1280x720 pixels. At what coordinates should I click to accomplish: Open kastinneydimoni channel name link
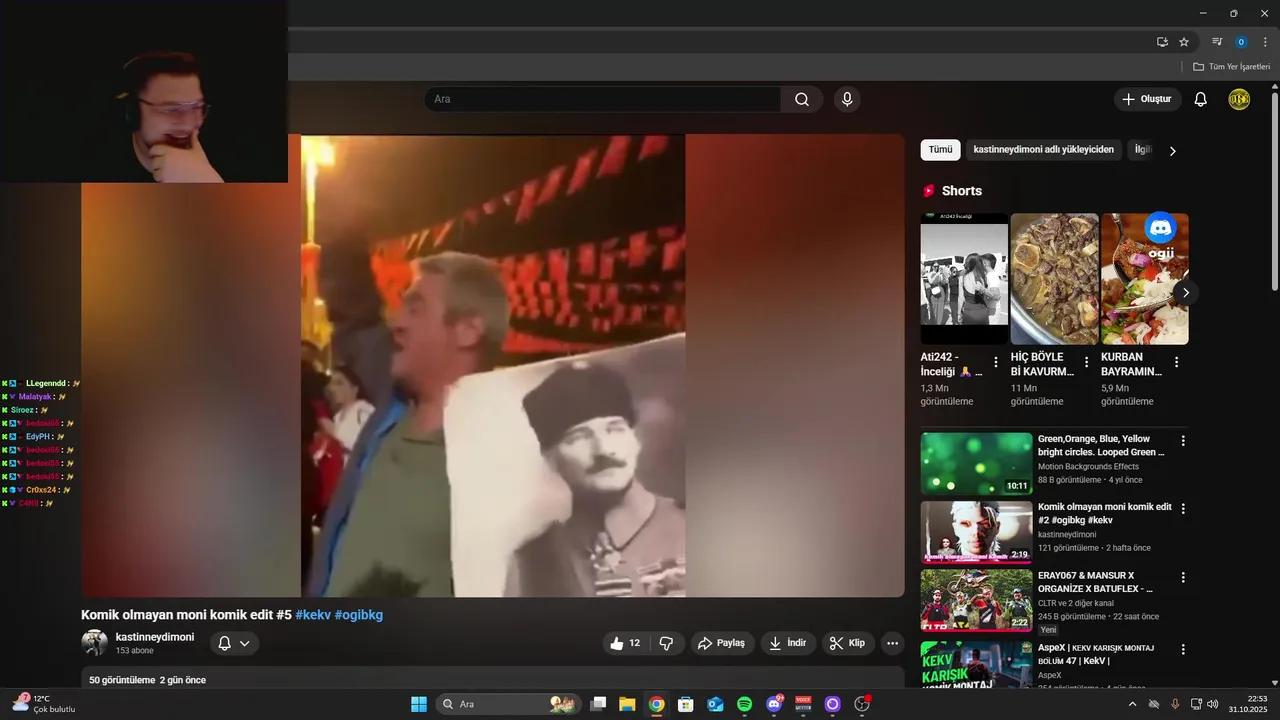click(155, 637)
